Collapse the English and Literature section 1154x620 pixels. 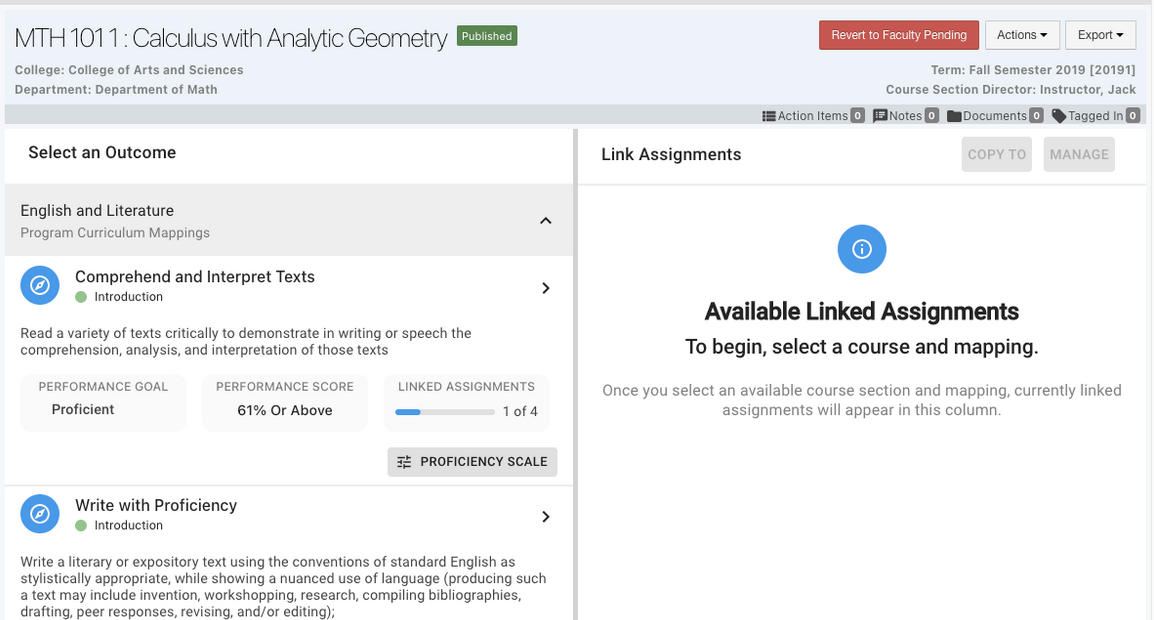[545, 221]
